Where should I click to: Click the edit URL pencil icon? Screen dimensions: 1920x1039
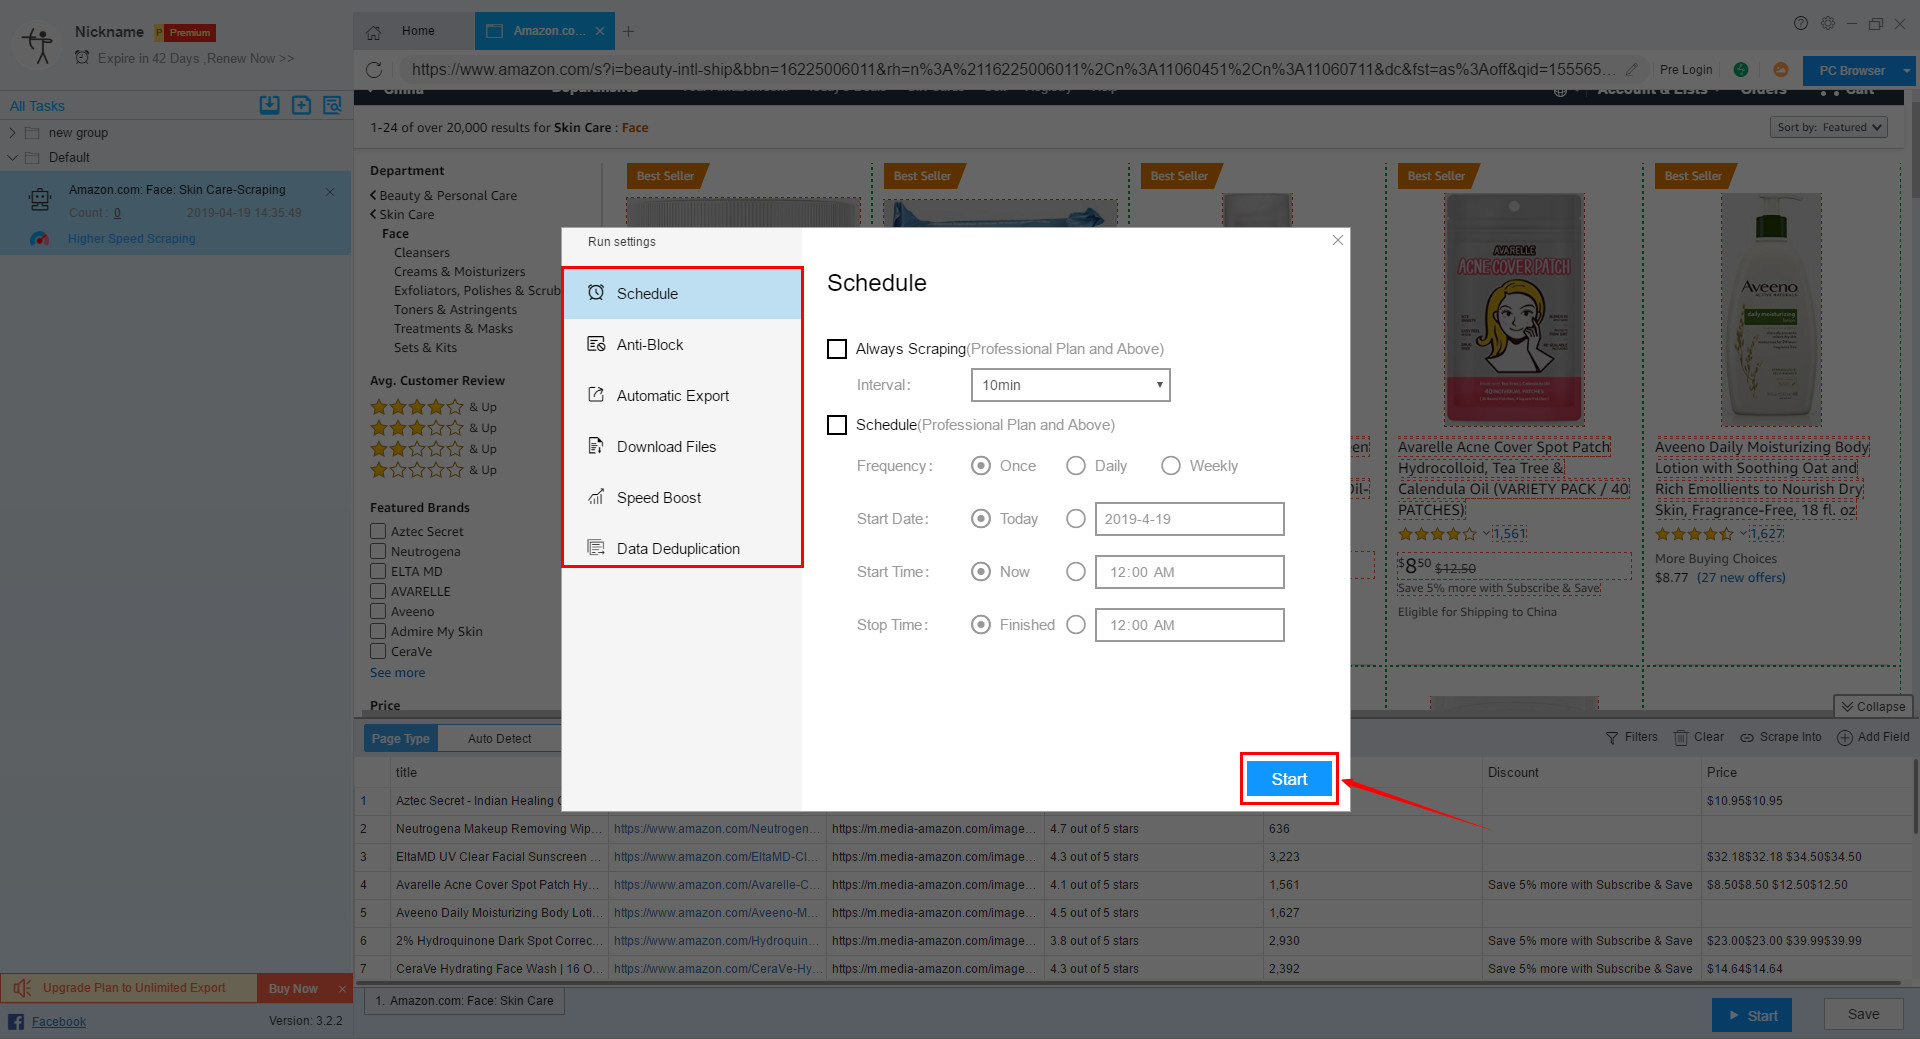point(1632,69)
